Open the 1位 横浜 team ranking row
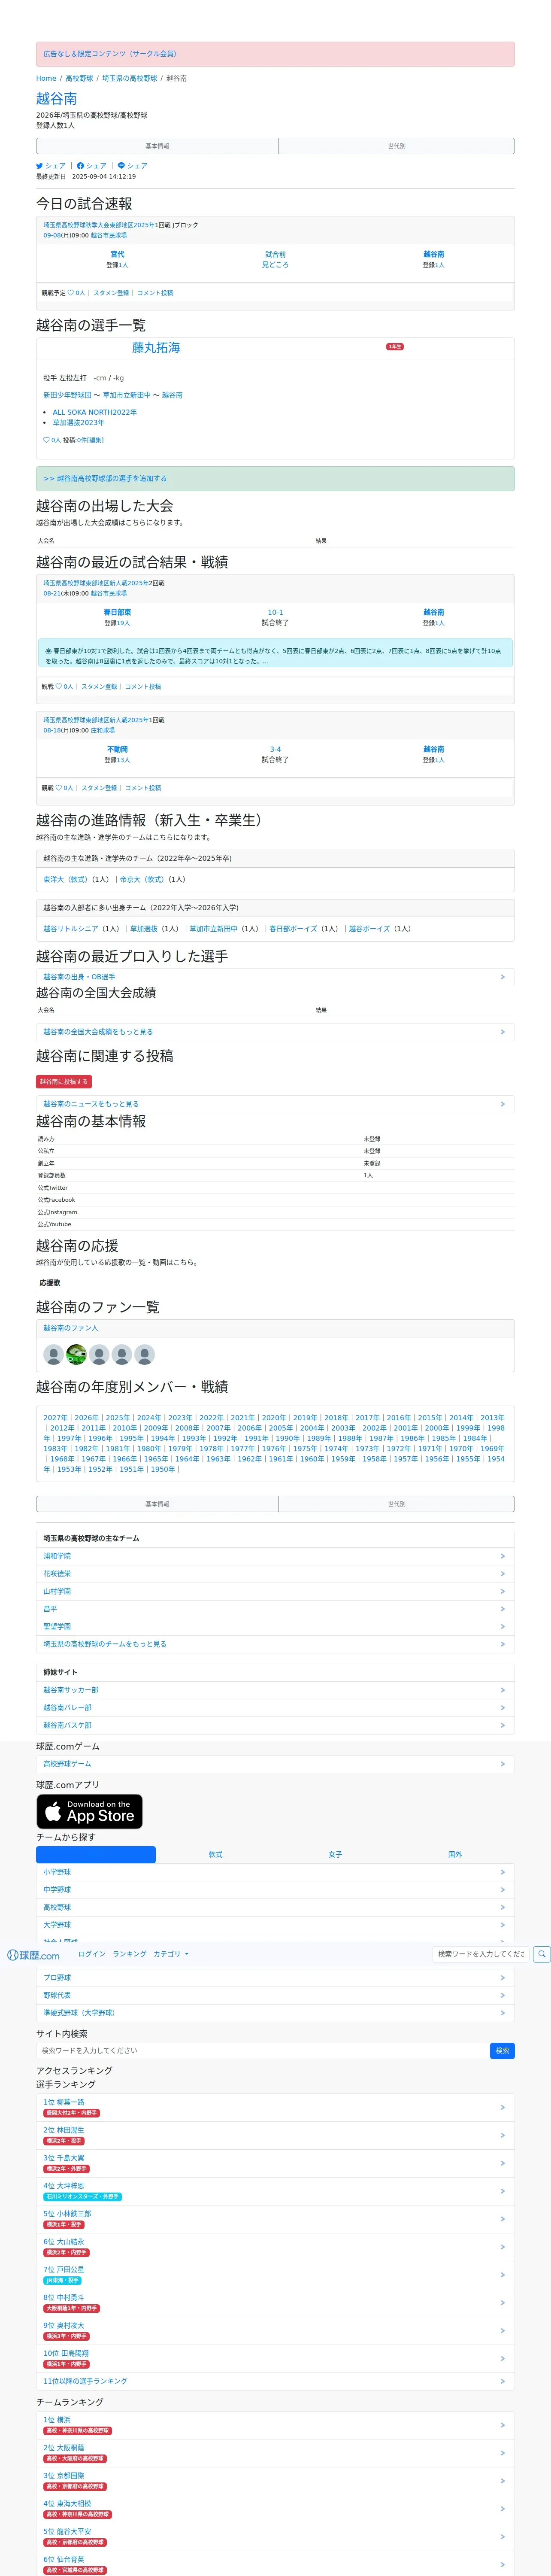 (x=275, y=2425)
